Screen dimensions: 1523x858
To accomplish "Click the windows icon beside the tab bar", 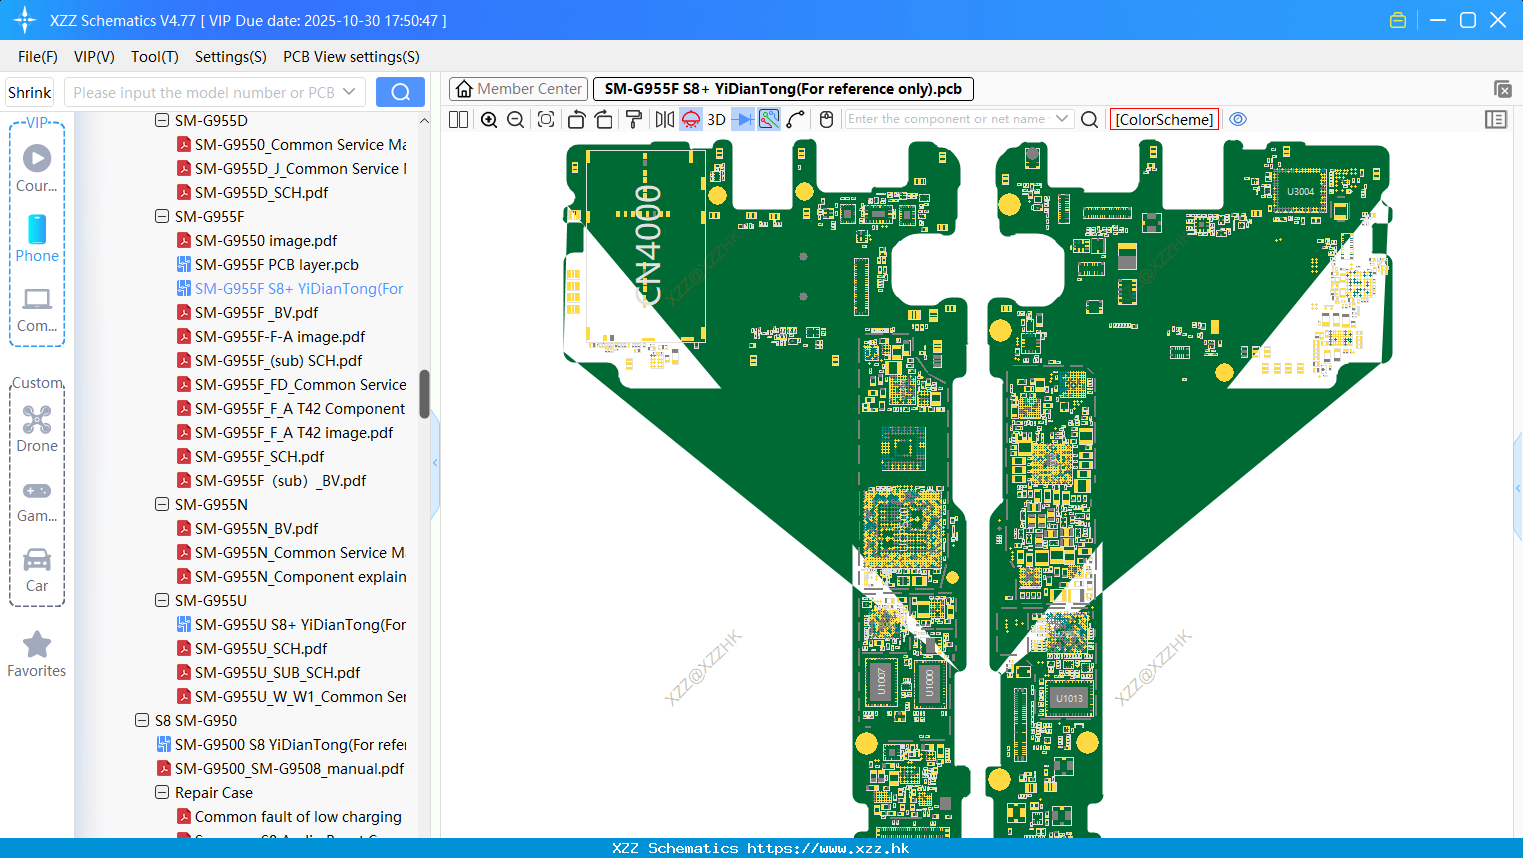I will tap(1502, 89).
